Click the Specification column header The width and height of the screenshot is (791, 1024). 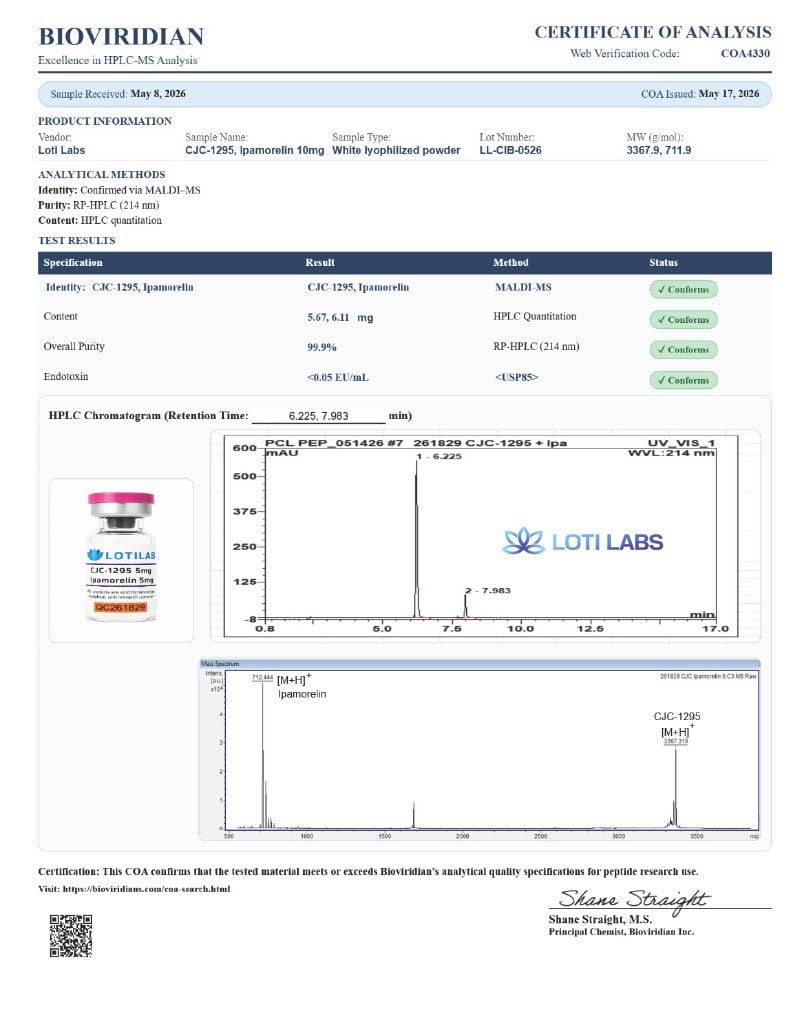73,263
